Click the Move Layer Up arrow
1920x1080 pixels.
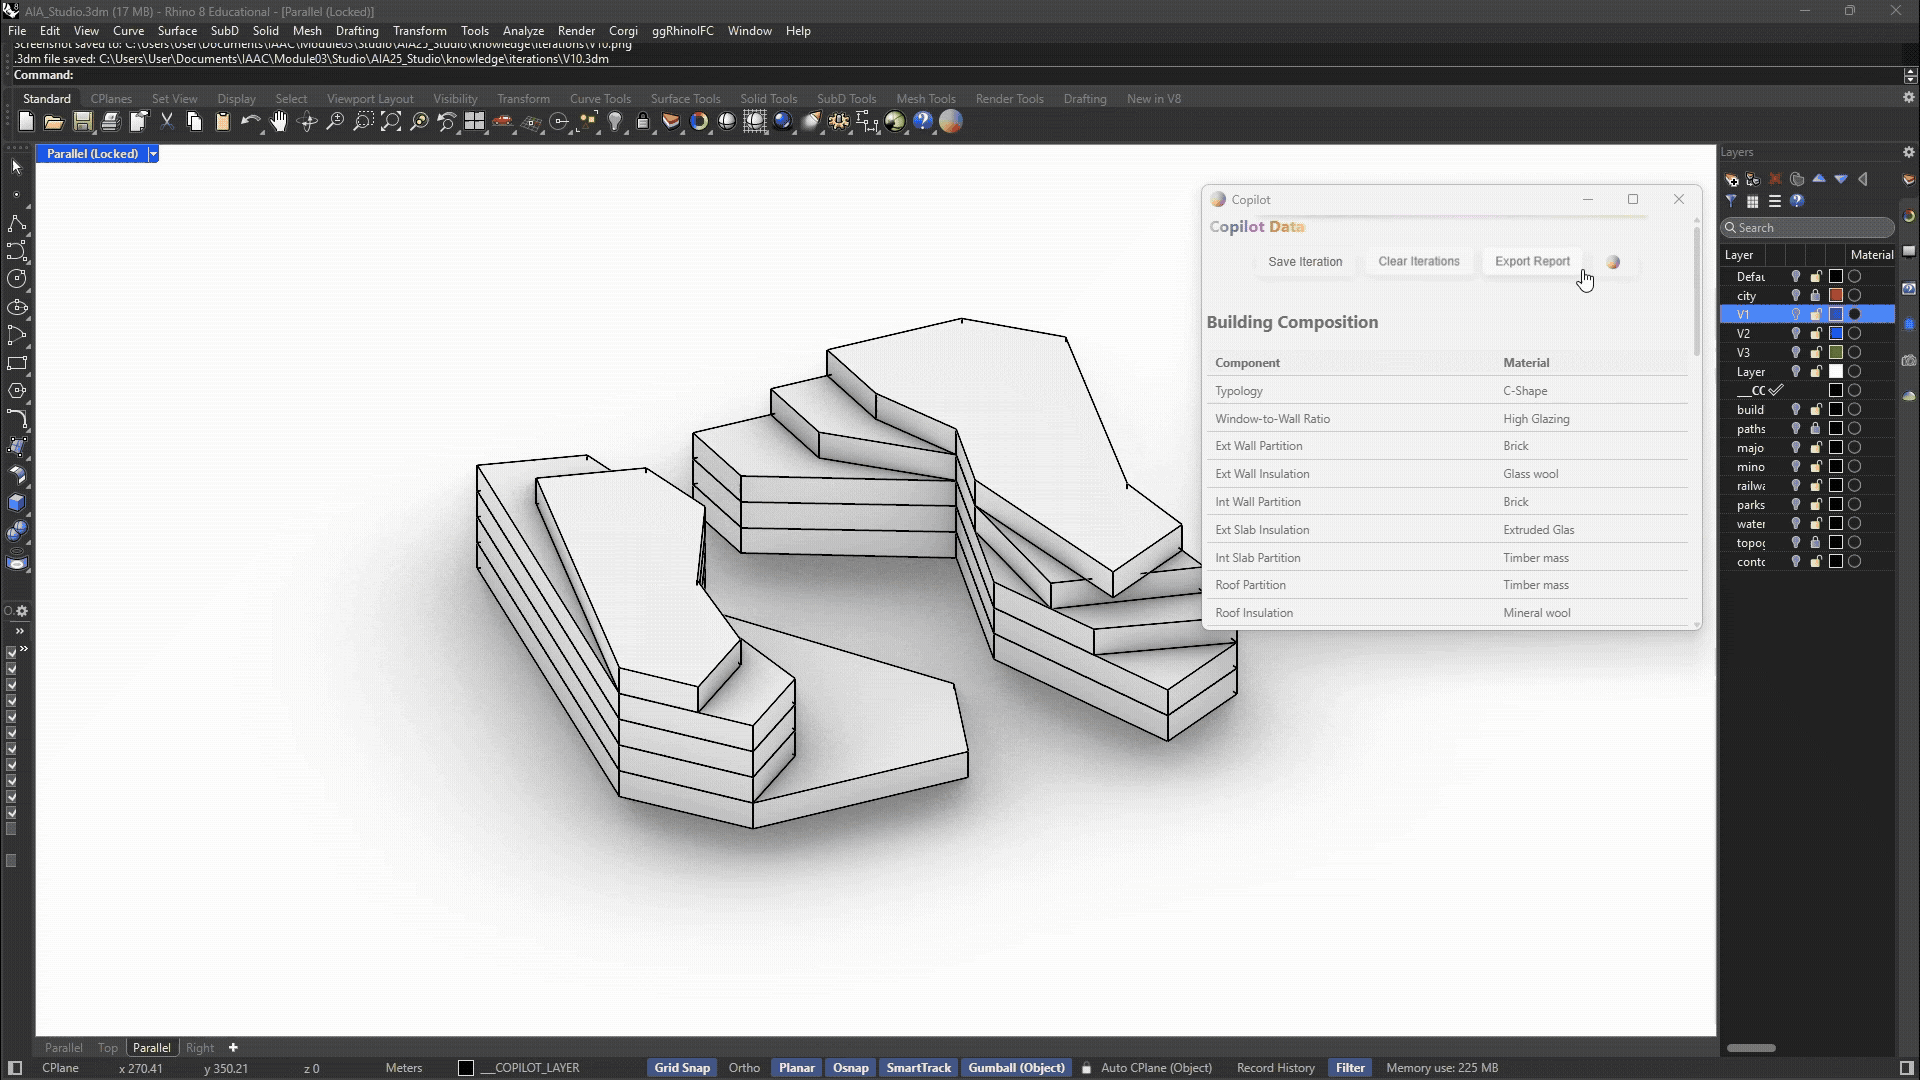coord(1819,179)
